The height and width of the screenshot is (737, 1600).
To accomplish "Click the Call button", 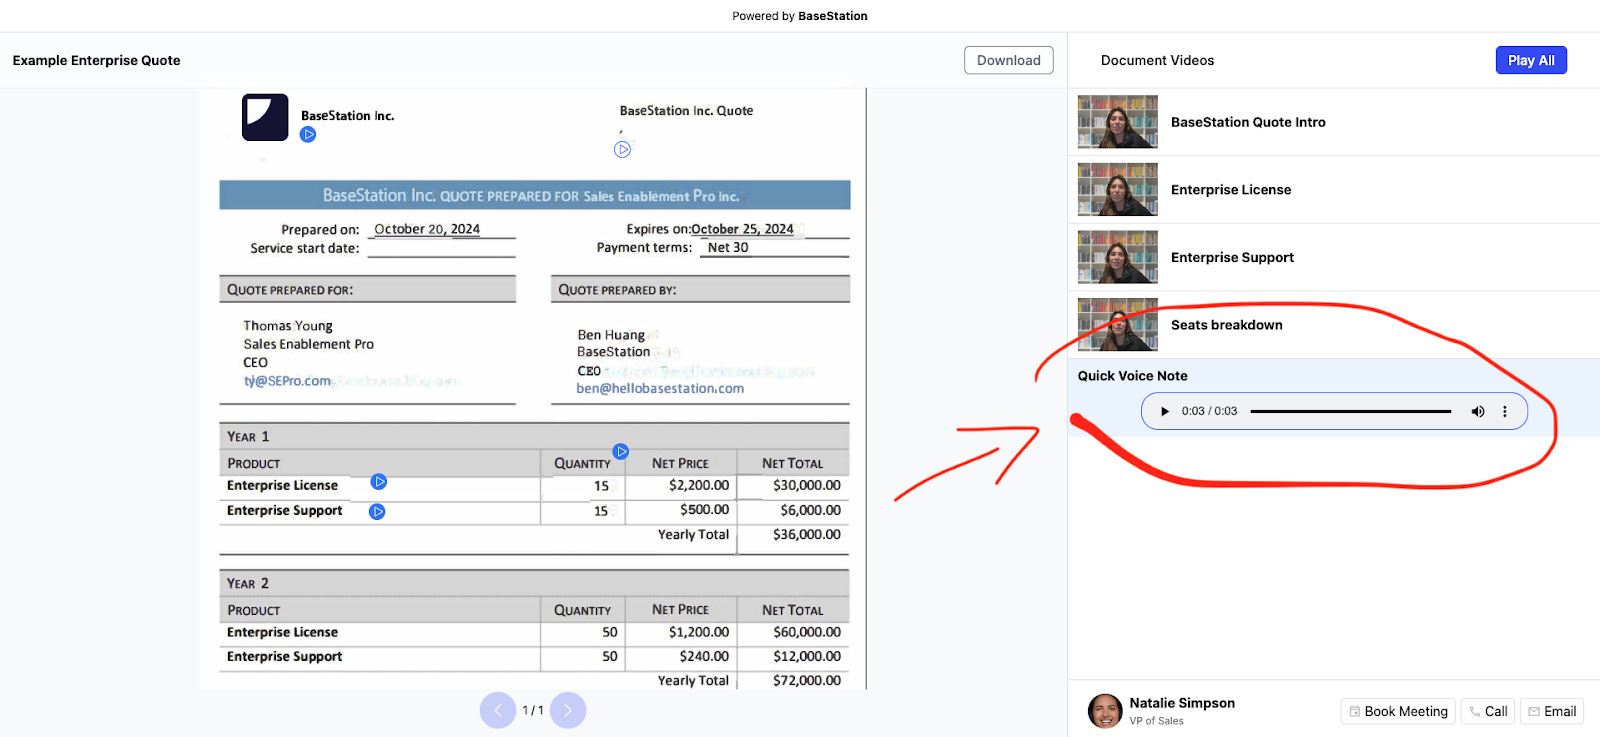I will pos(1487,711).
